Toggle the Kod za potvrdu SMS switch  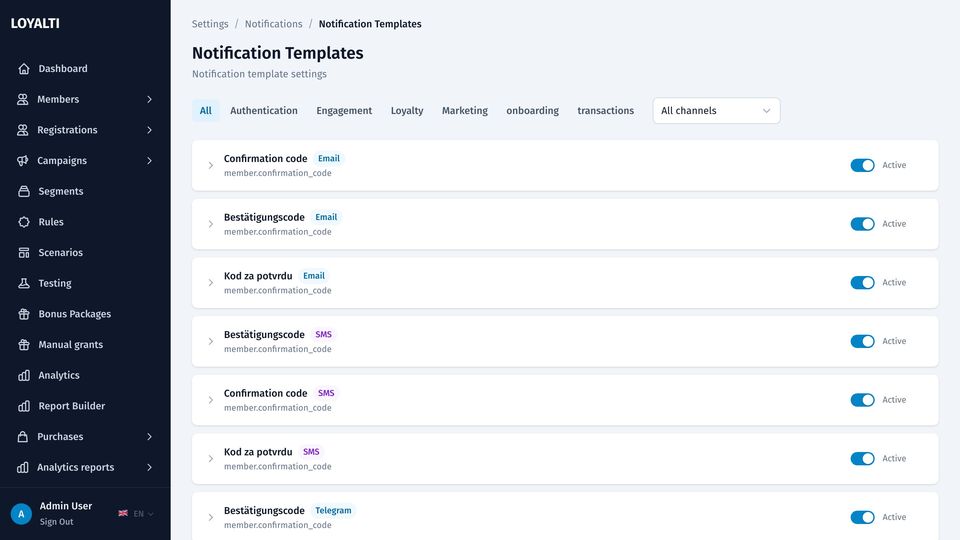click(x=862, y=459)
